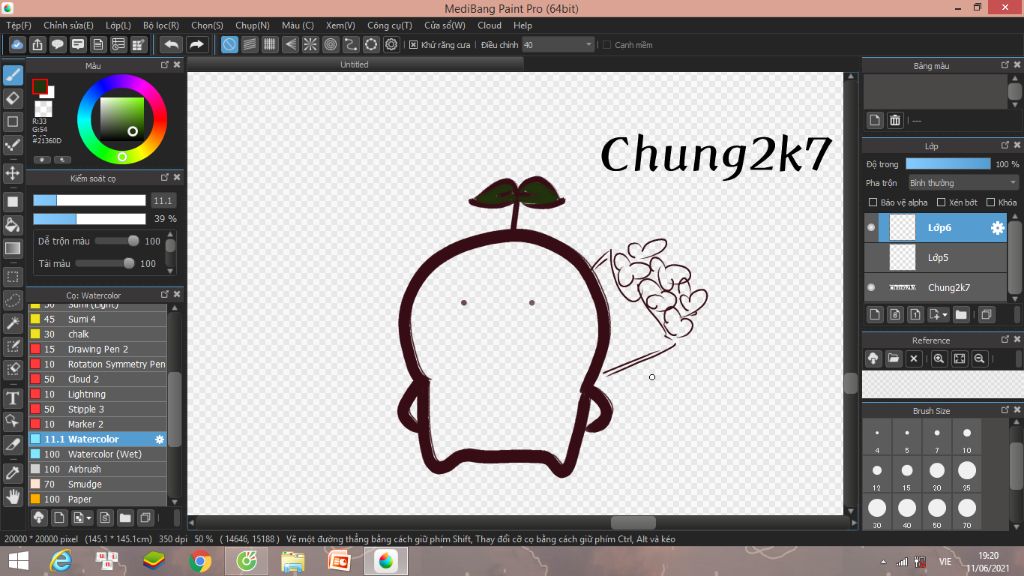Enable Bảo vệ alpha checkbox
Viewport: 1024px width, 576px height.
[872, 202]
